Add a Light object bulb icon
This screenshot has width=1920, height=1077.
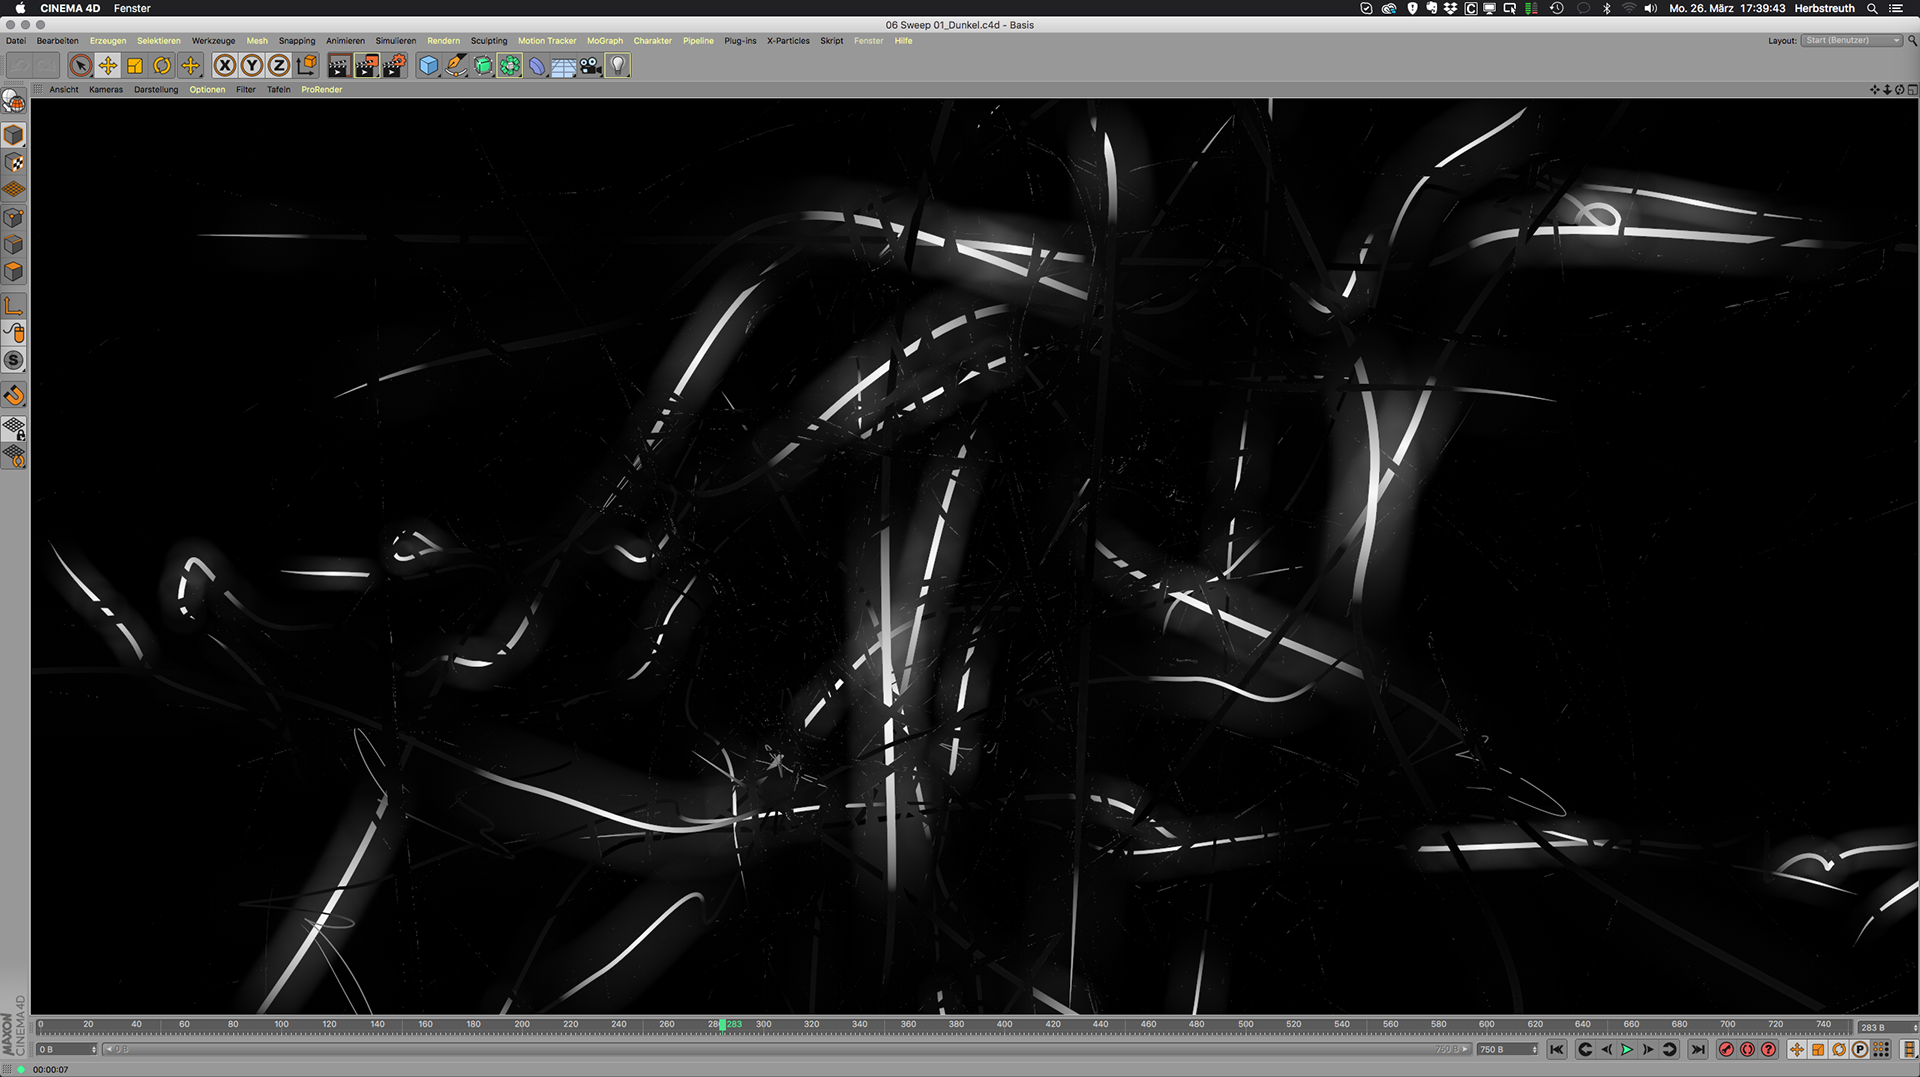[x=618, y=66]
